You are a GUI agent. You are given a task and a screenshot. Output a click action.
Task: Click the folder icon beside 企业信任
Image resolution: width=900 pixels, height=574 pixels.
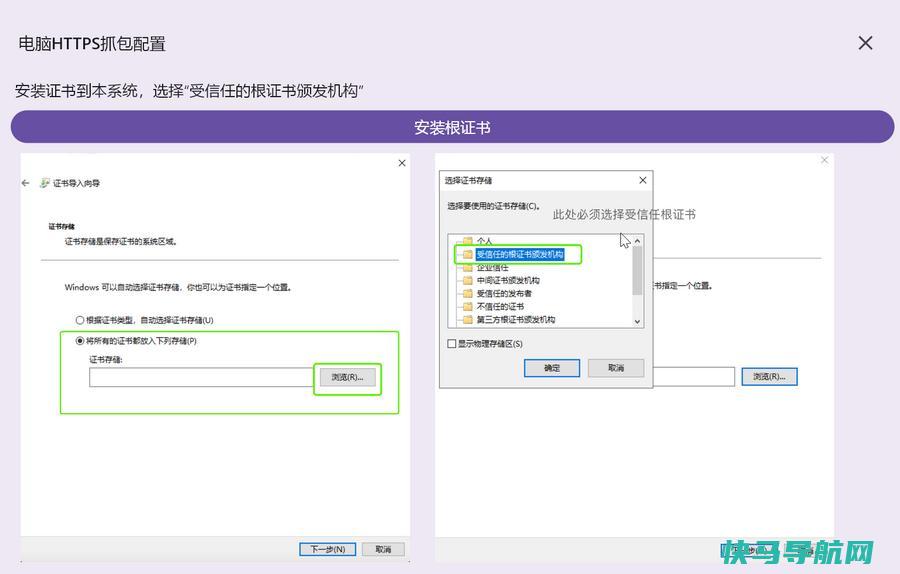pos(468,267)
